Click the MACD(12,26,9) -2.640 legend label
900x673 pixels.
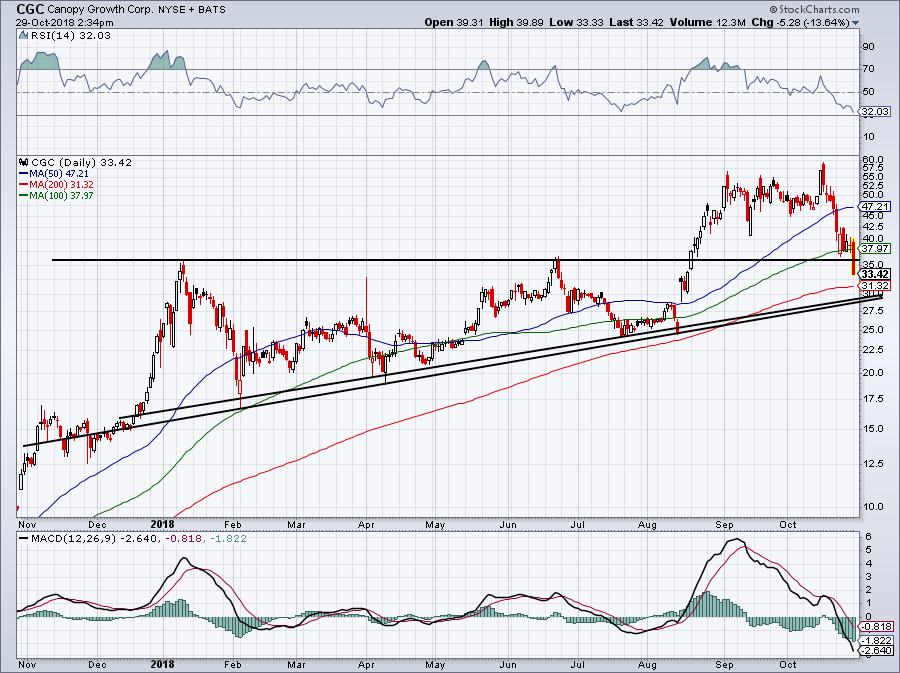point(96,539)
